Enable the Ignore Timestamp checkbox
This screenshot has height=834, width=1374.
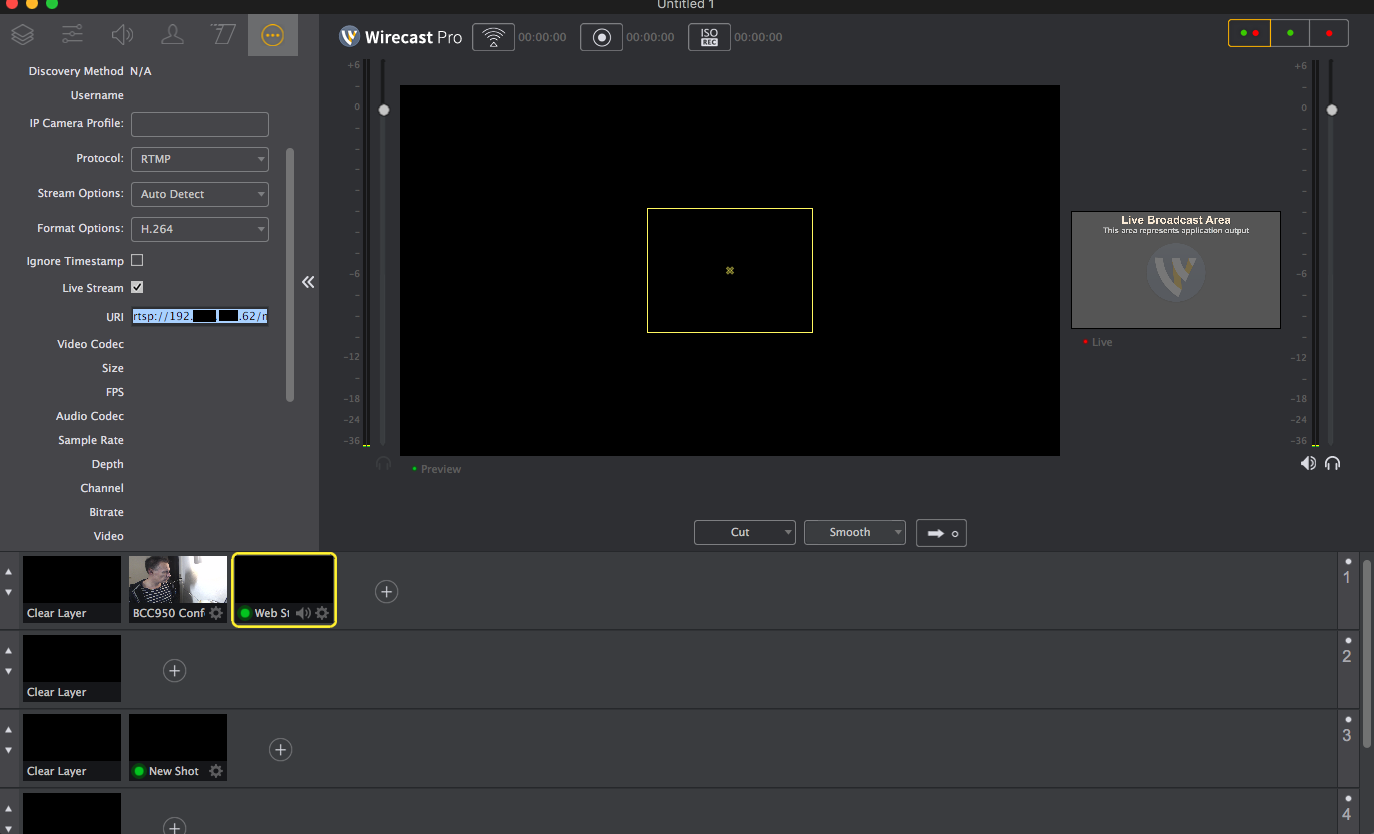point(137,260)
